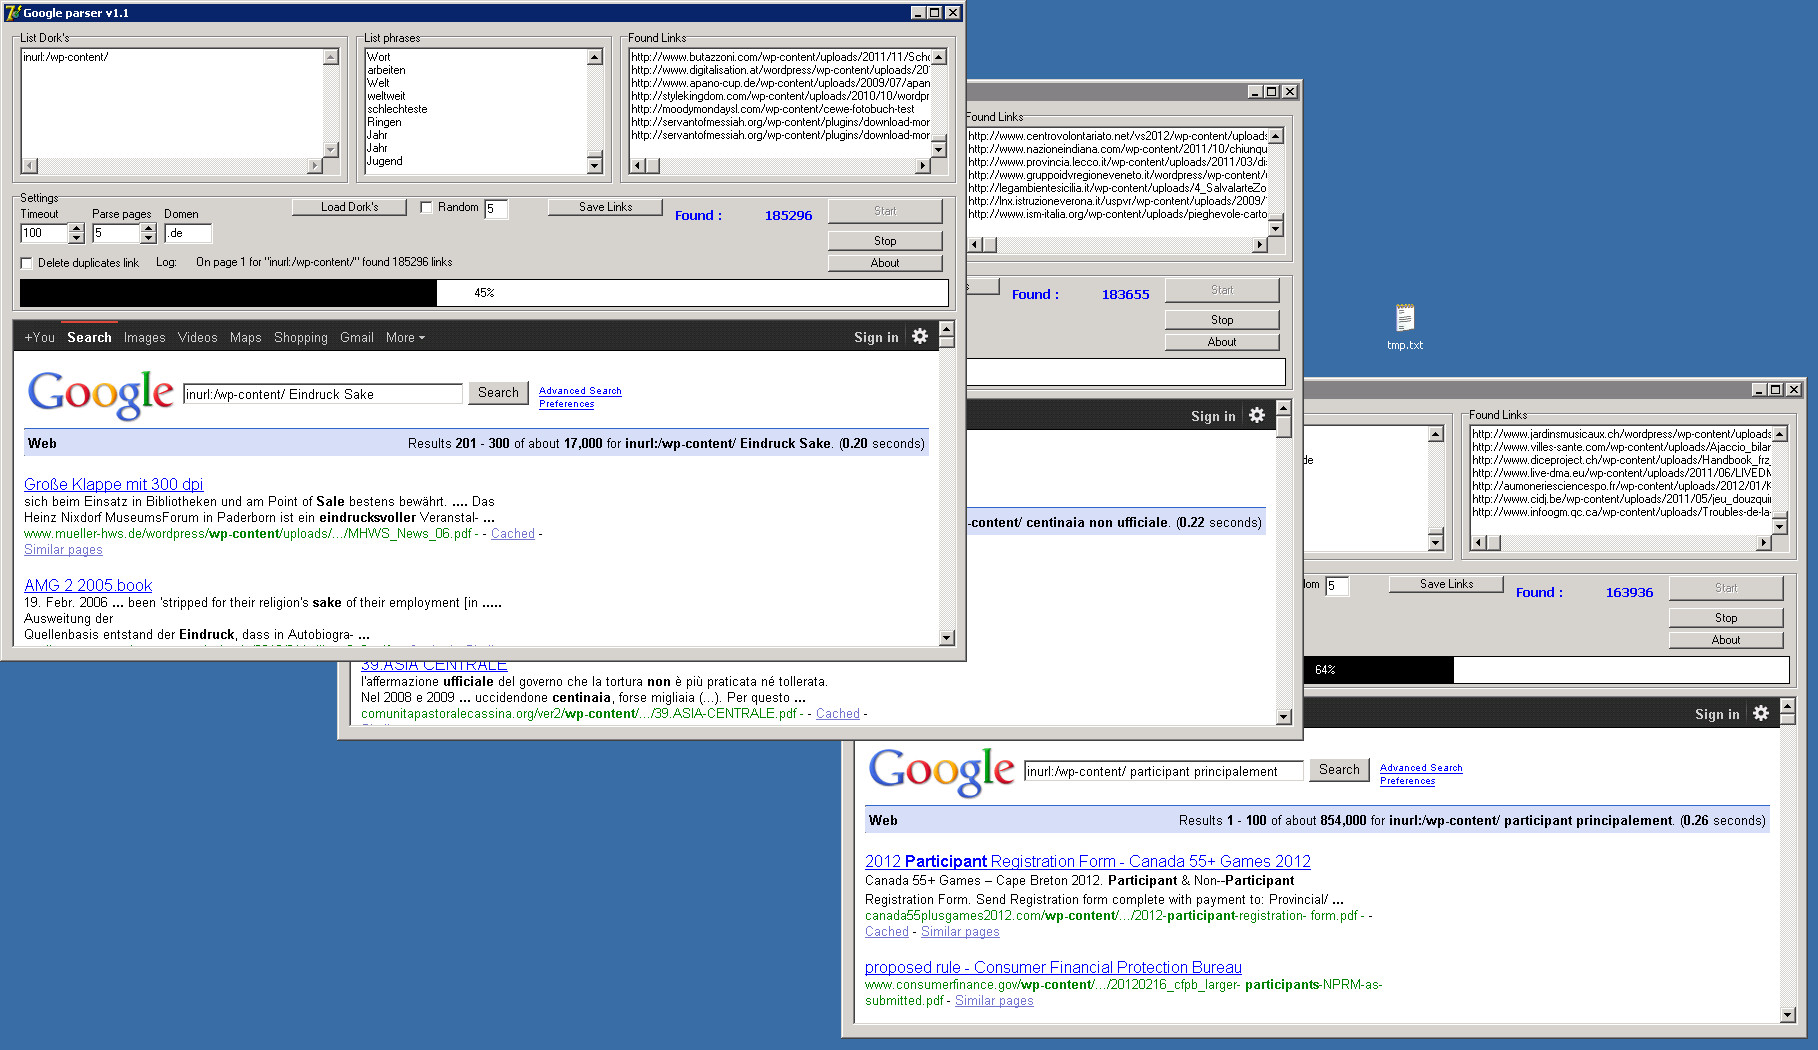
Task: Click About button in front window
Action: 885,263
